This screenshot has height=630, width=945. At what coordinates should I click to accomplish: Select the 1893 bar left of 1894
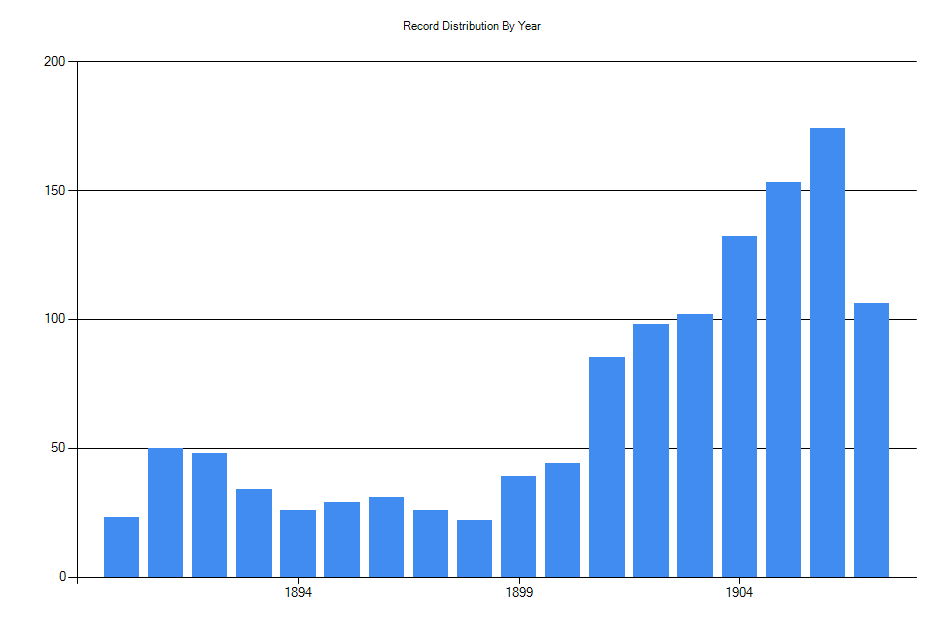[254, 534]
